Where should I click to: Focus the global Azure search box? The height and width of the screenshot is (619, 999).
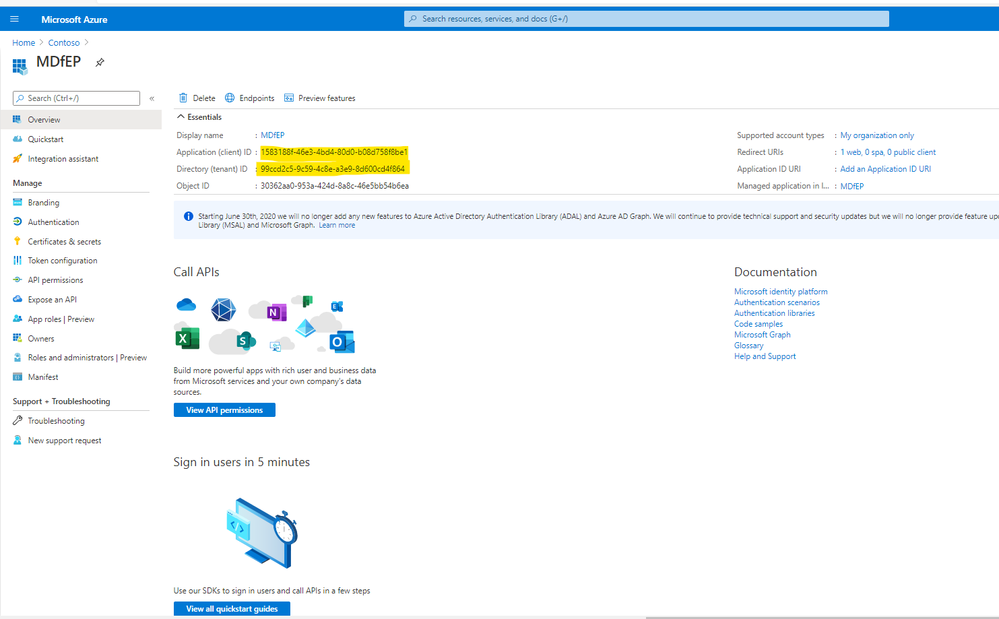click(646, 19)
